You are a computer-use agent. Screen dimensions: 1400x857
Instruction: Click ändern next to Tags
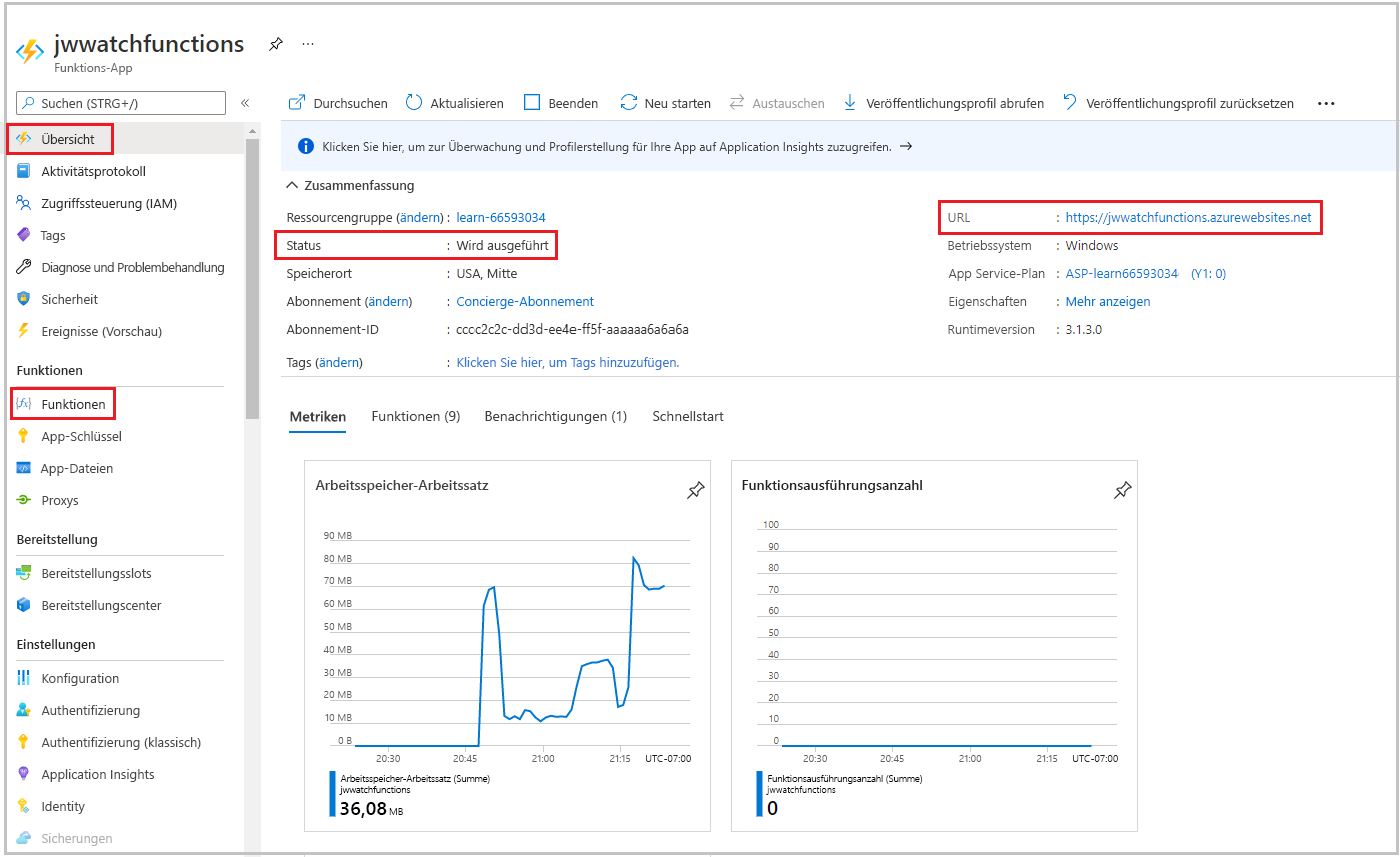[x=339, y=362]
